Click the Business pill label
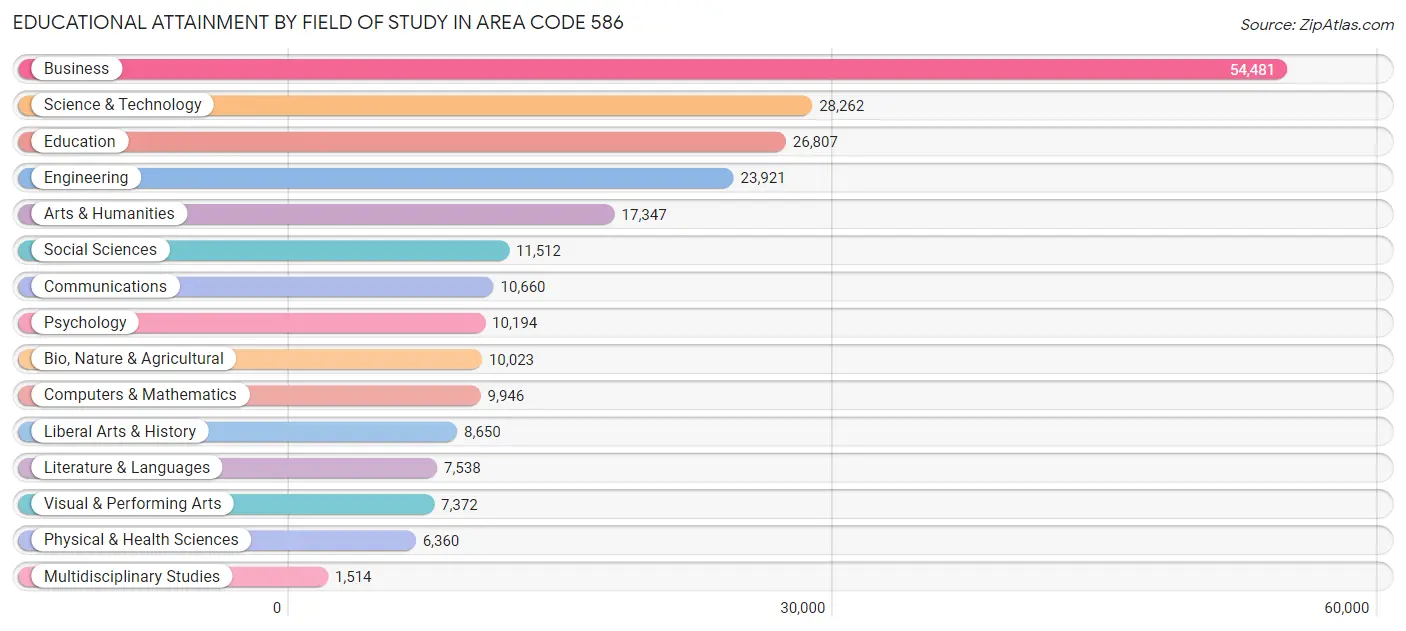Screen dimensions: 1406x631 tap(75, 68)
